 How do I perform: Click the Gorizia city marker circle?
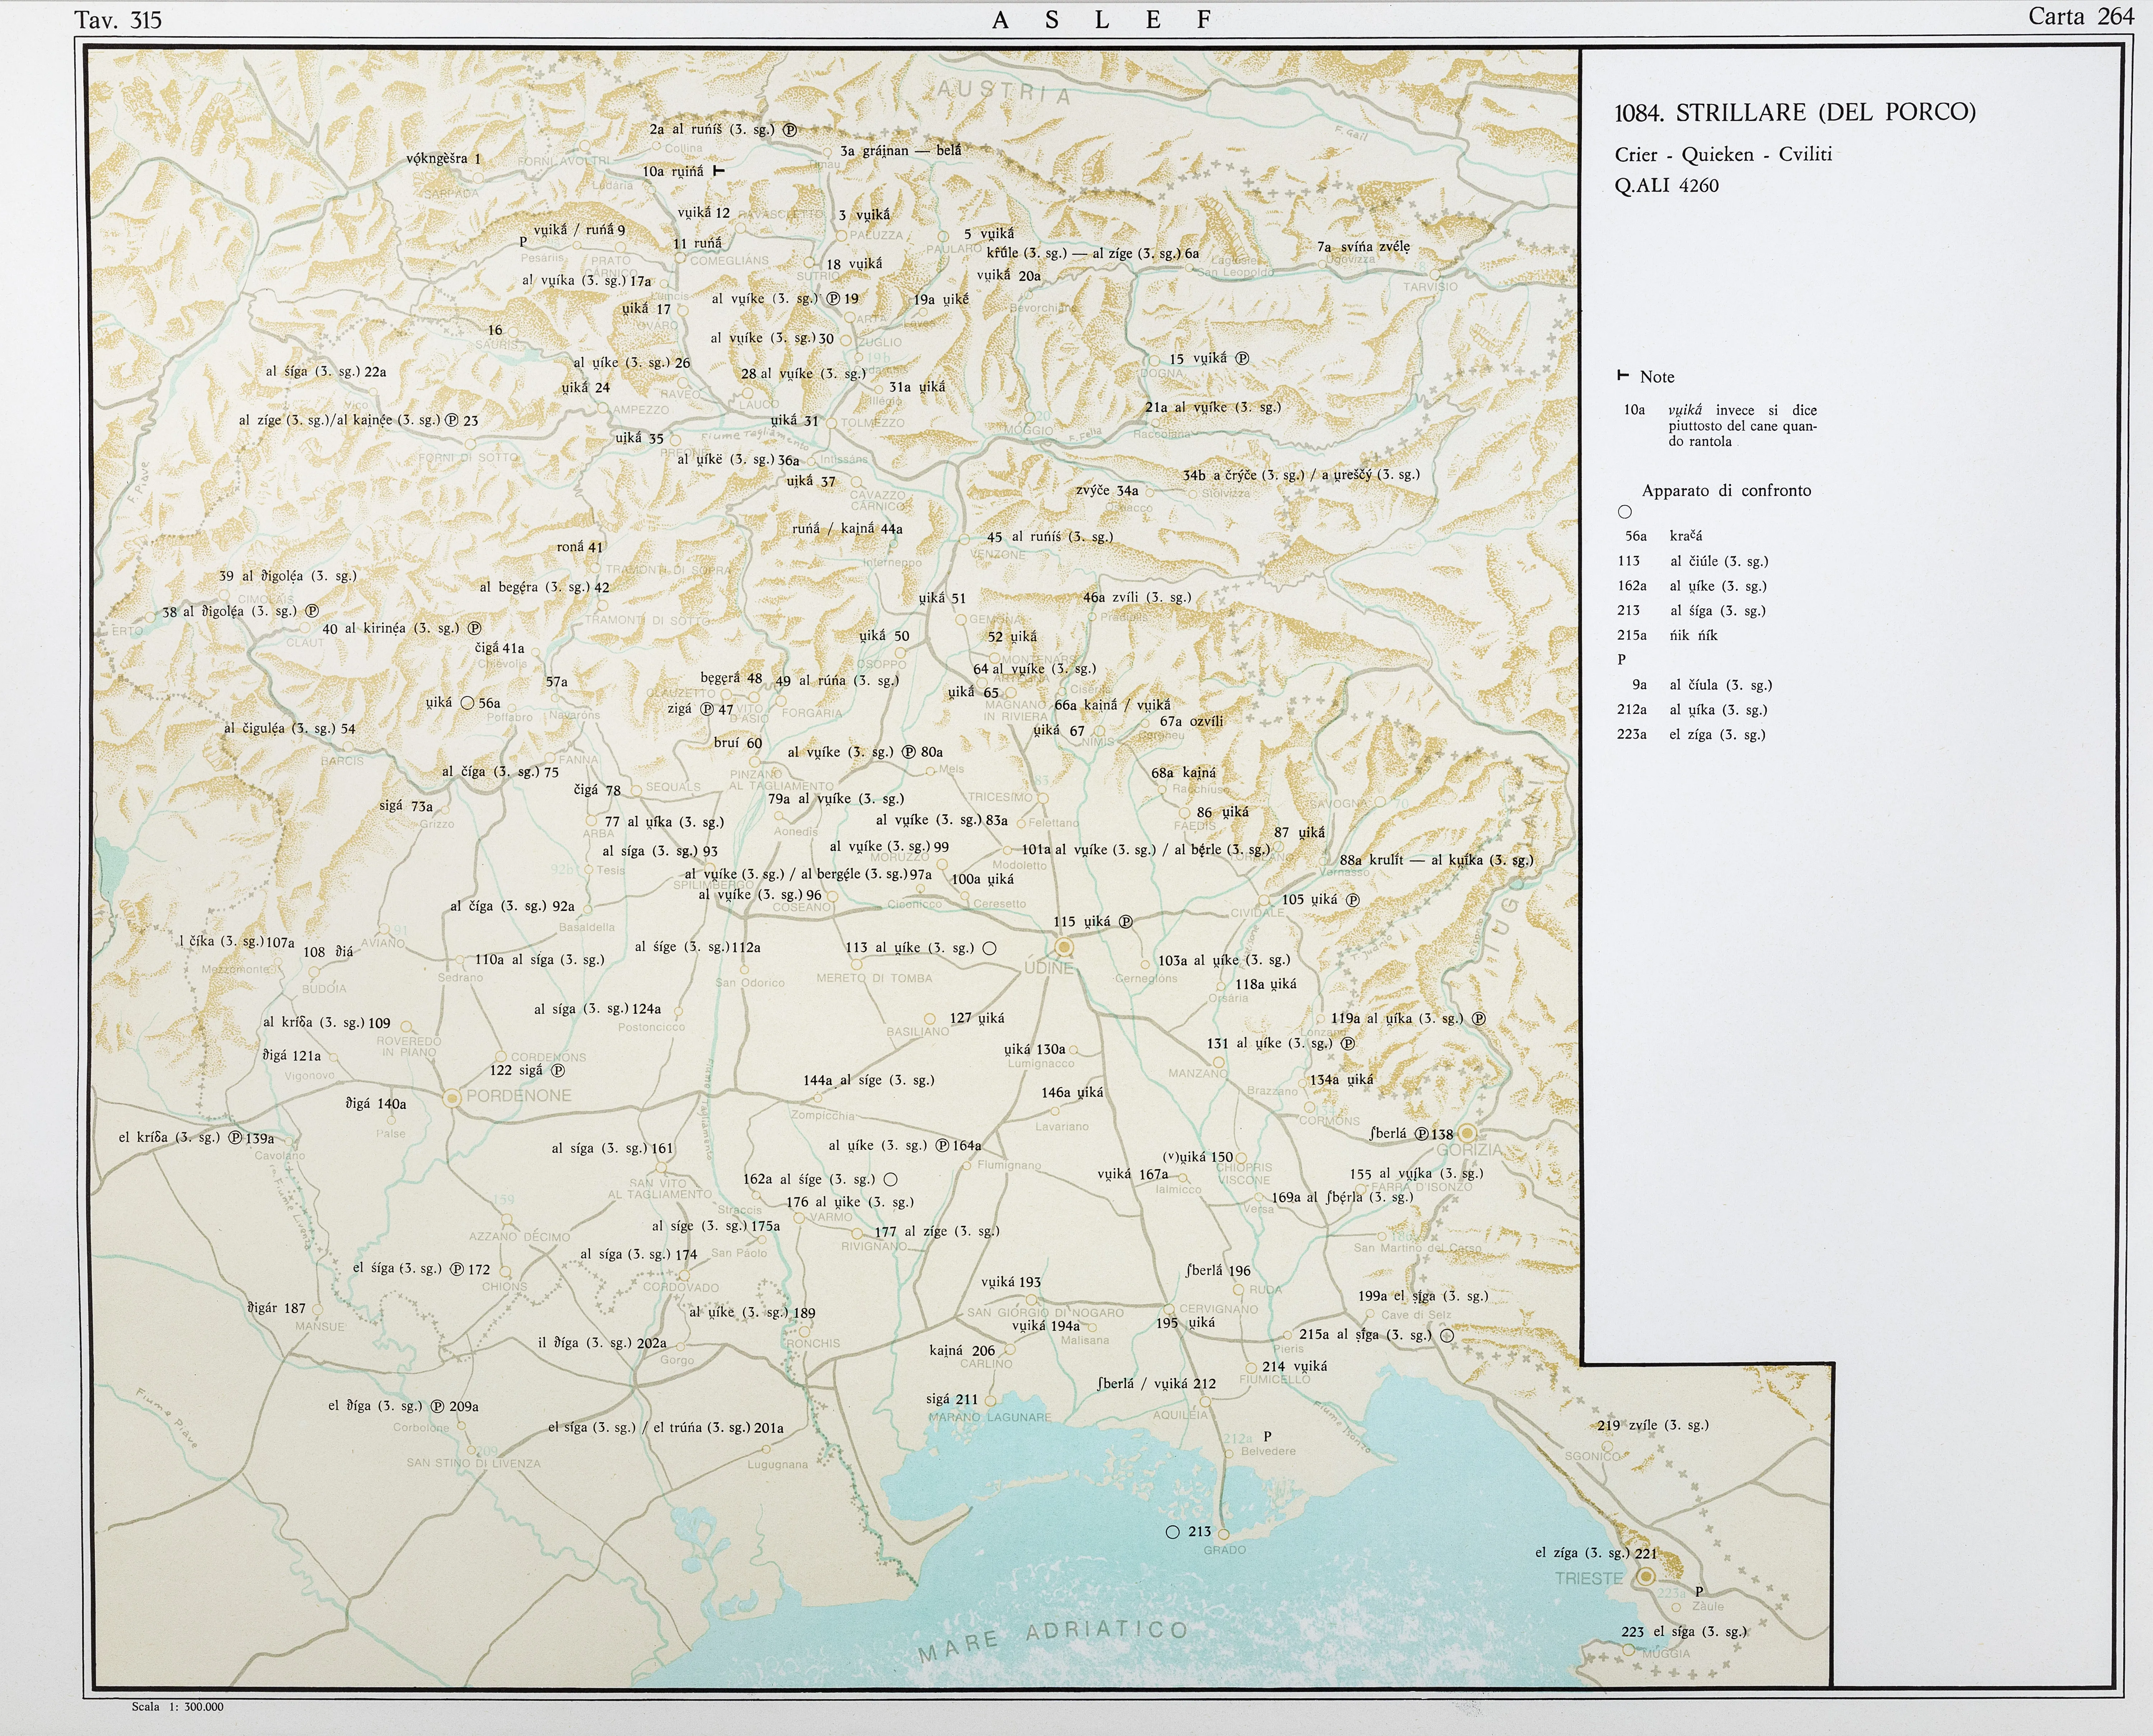(1467, 1133)
